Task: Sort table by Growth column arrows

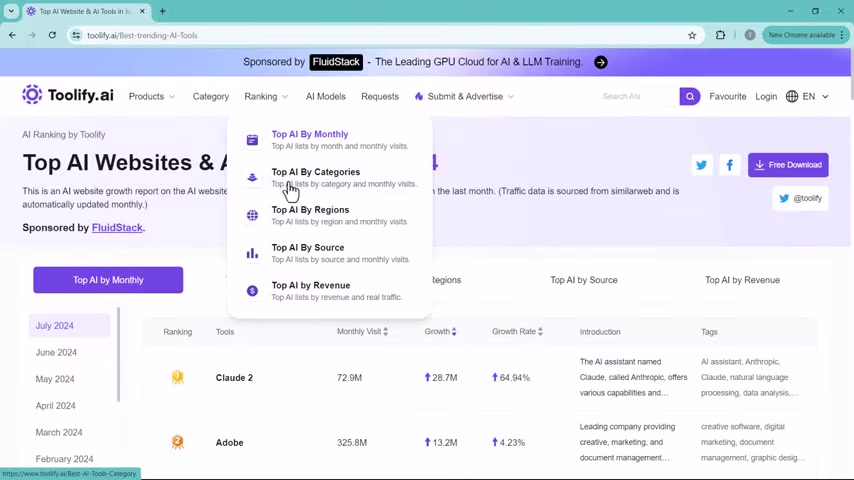Action: [454, 331]
